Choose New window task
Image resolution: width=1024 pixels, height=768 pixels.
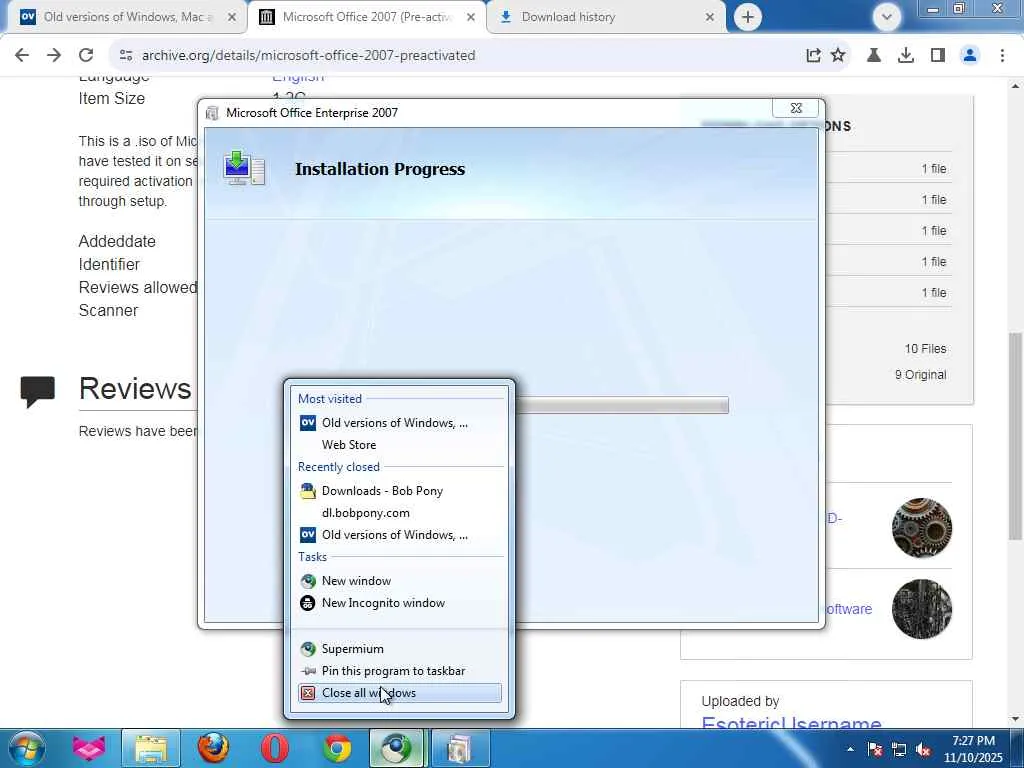tap(400, 581)
